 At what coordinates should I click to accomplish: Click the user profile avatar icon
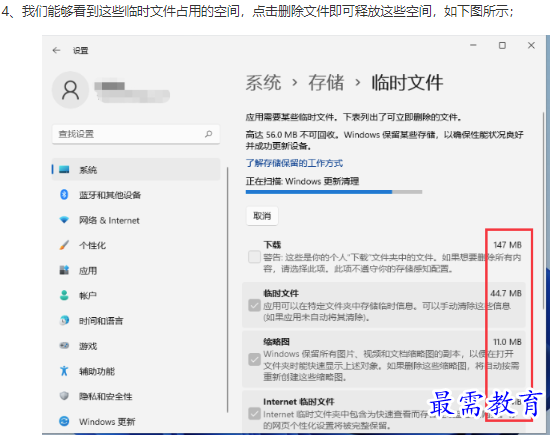[70, 90]
